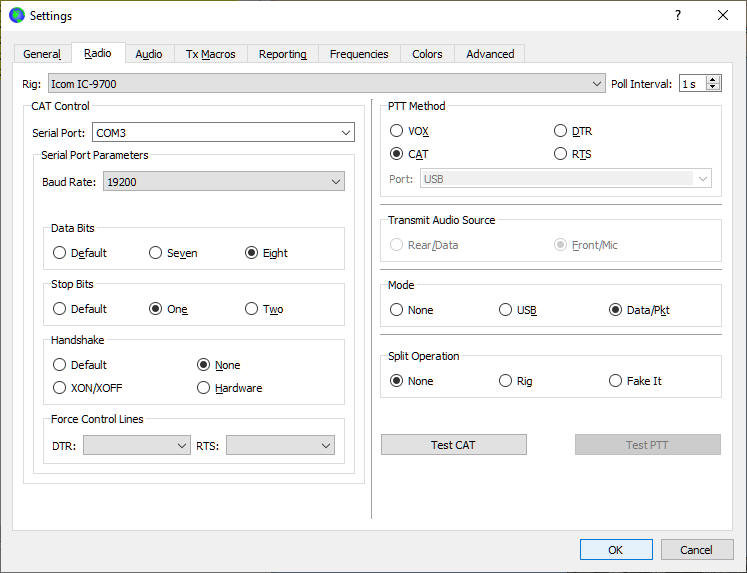
Task: Click the Cancel button
Action: pos(696,550)
